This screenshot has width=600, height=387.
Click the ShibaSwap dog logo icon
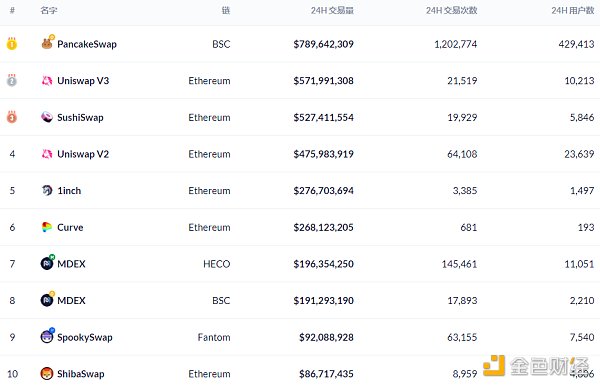pyautogui.click(x=47, y=373)
